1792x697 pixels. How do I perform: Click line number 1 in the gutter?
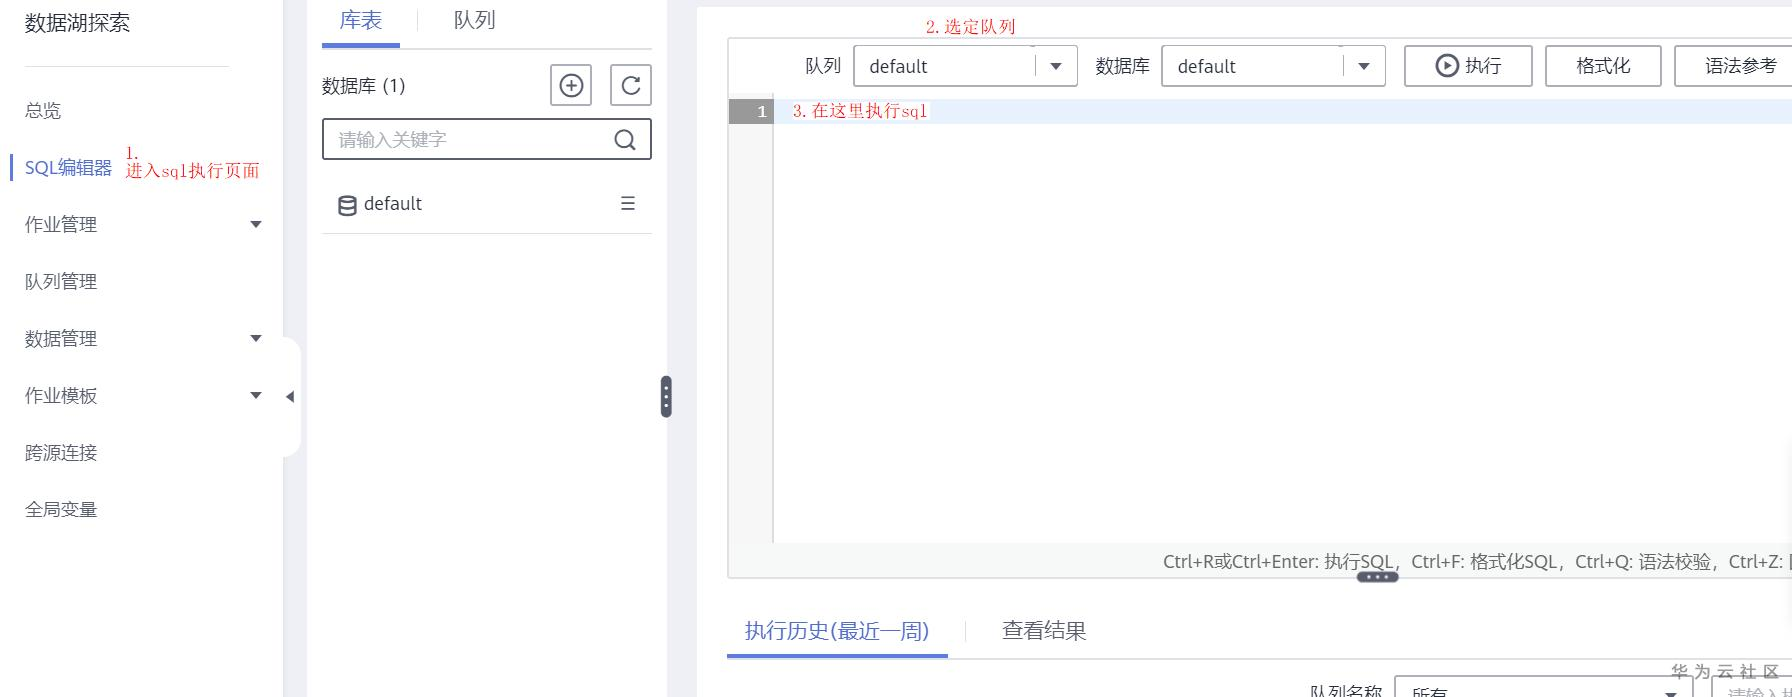click(x=751, y=111)
